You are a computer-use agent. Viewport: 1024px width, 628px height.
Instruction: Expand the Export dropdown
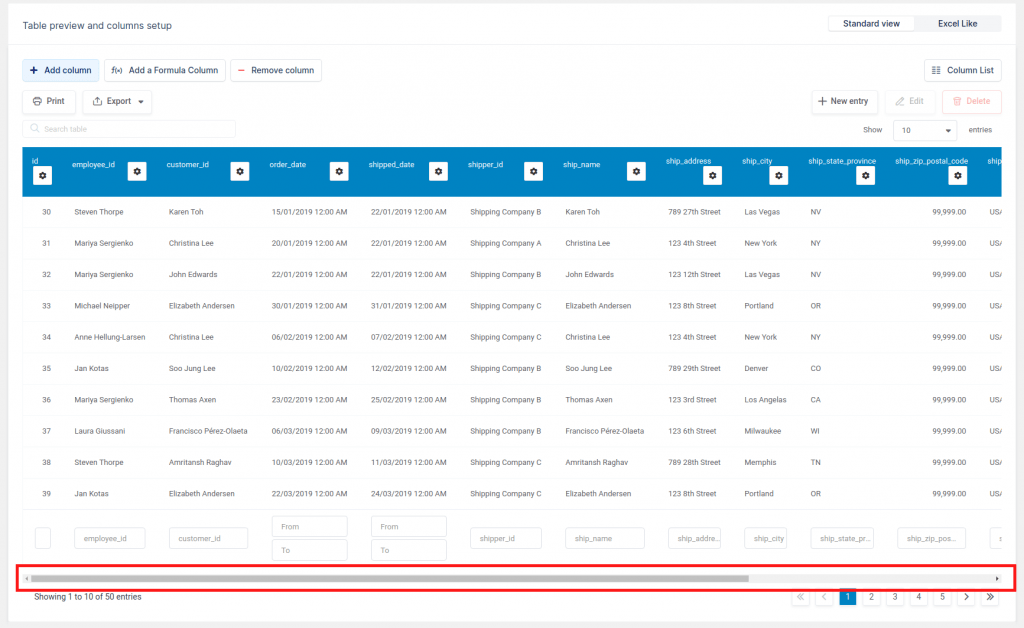pyautogui.click(x=116, y=101)
